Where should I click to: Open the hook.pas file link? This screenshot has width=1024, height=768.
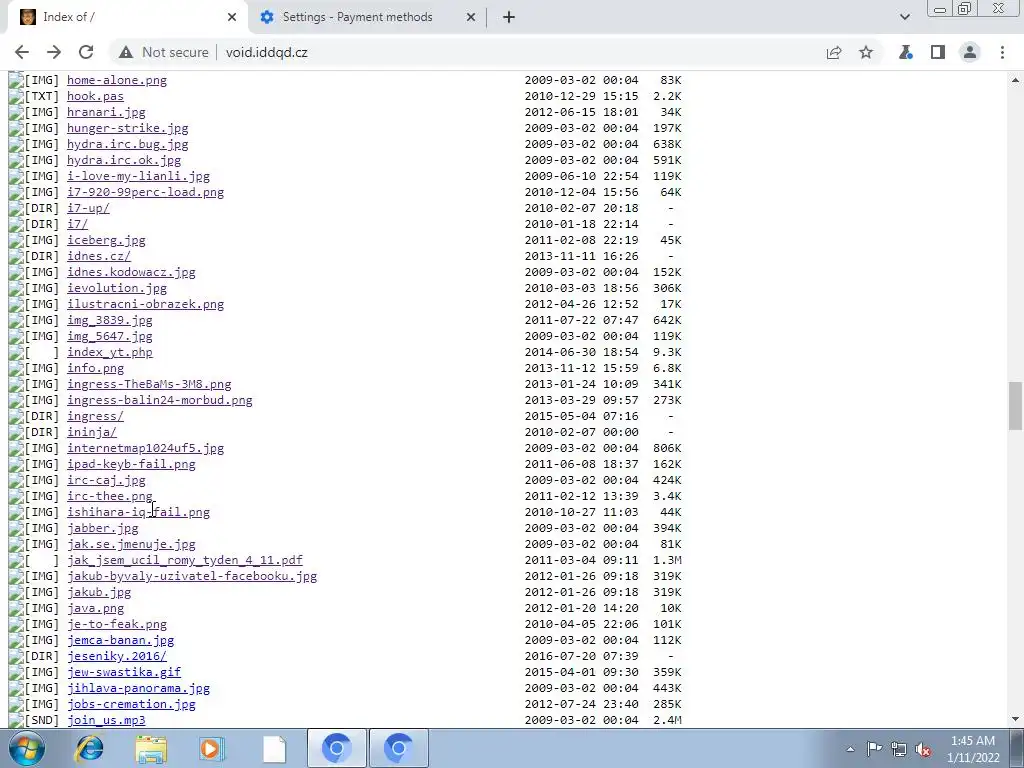click(x=95, y=96)
